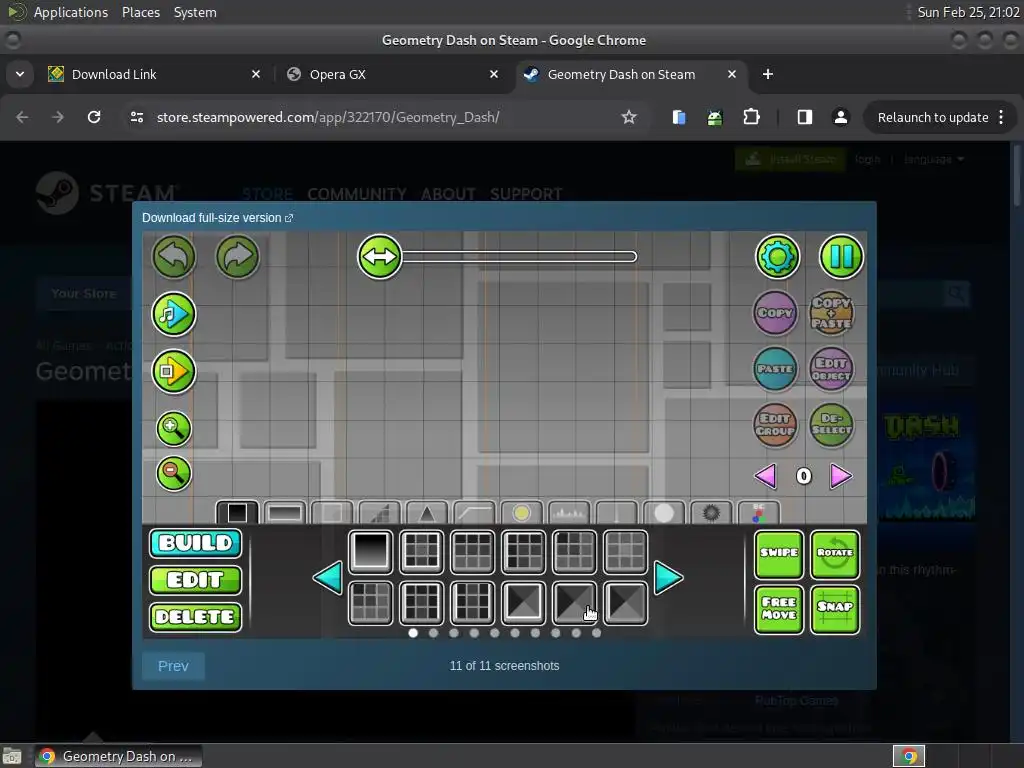Expand the tab search dropdown chevron

pos(20,74)
